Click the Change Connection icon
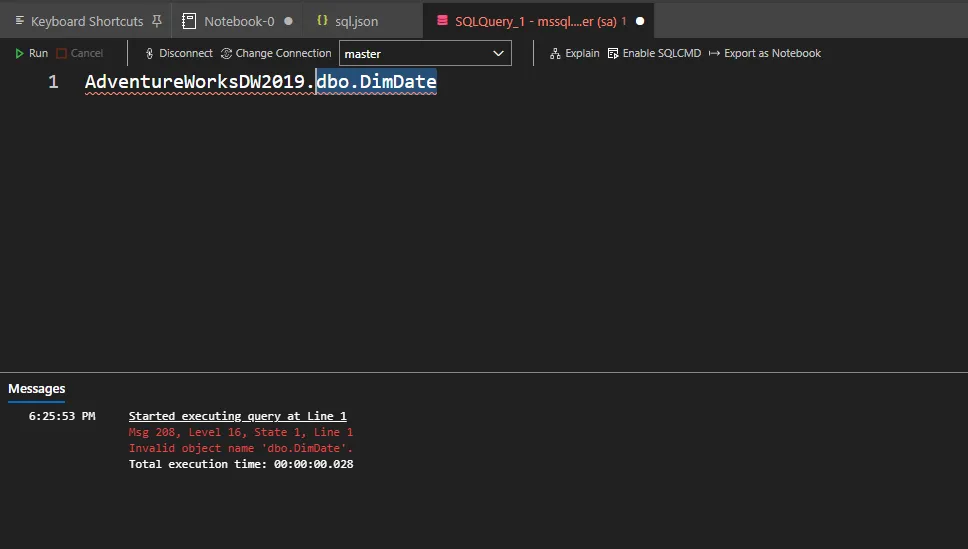 [227, 54]
